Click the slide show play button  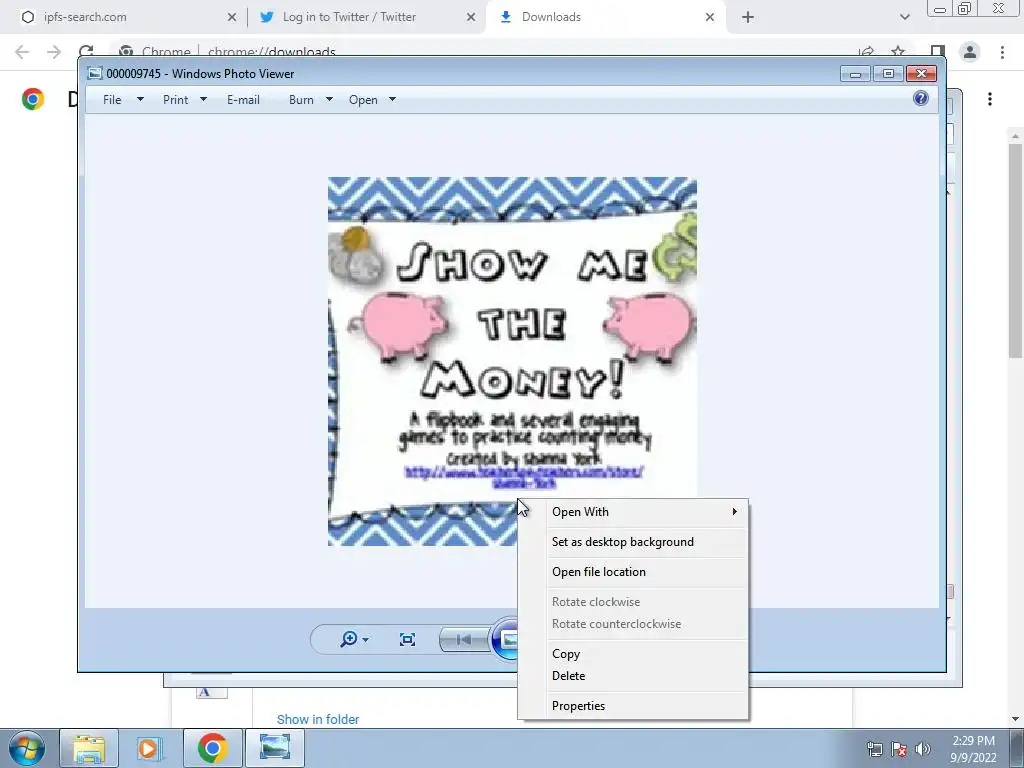coord(507,639)
